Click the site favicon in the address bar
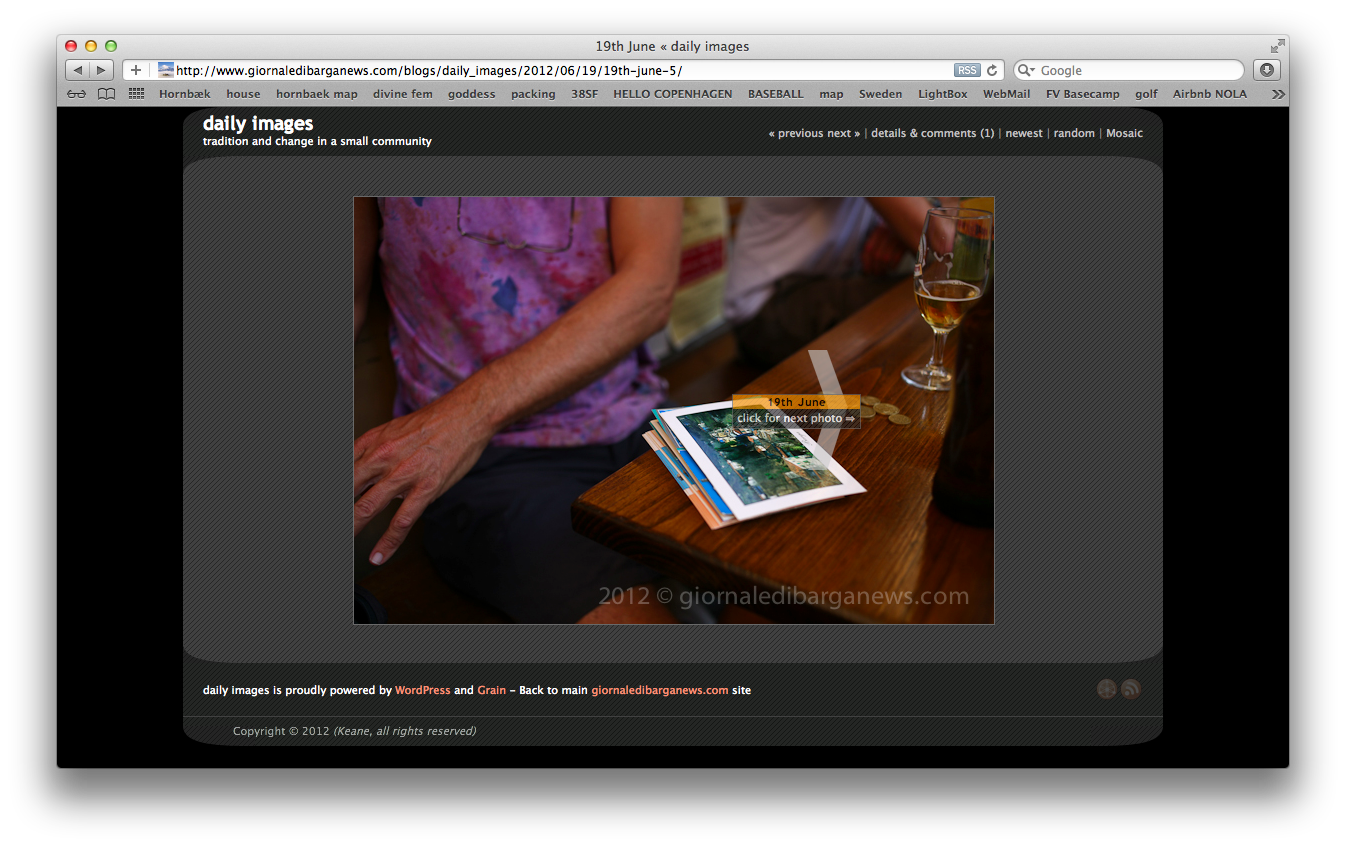Image resolution: width=1346 pixels, height=847 pixels. pyautogui.click(x=166, y=70)
